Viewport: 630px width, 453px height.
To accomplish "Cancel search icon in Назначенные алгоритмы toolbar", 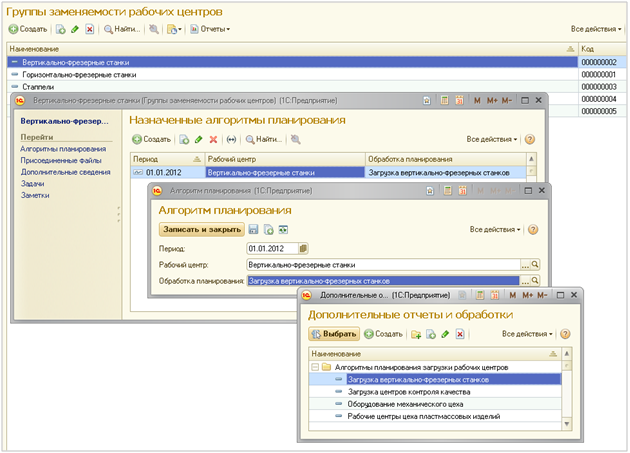I will (x=295, y=139).
